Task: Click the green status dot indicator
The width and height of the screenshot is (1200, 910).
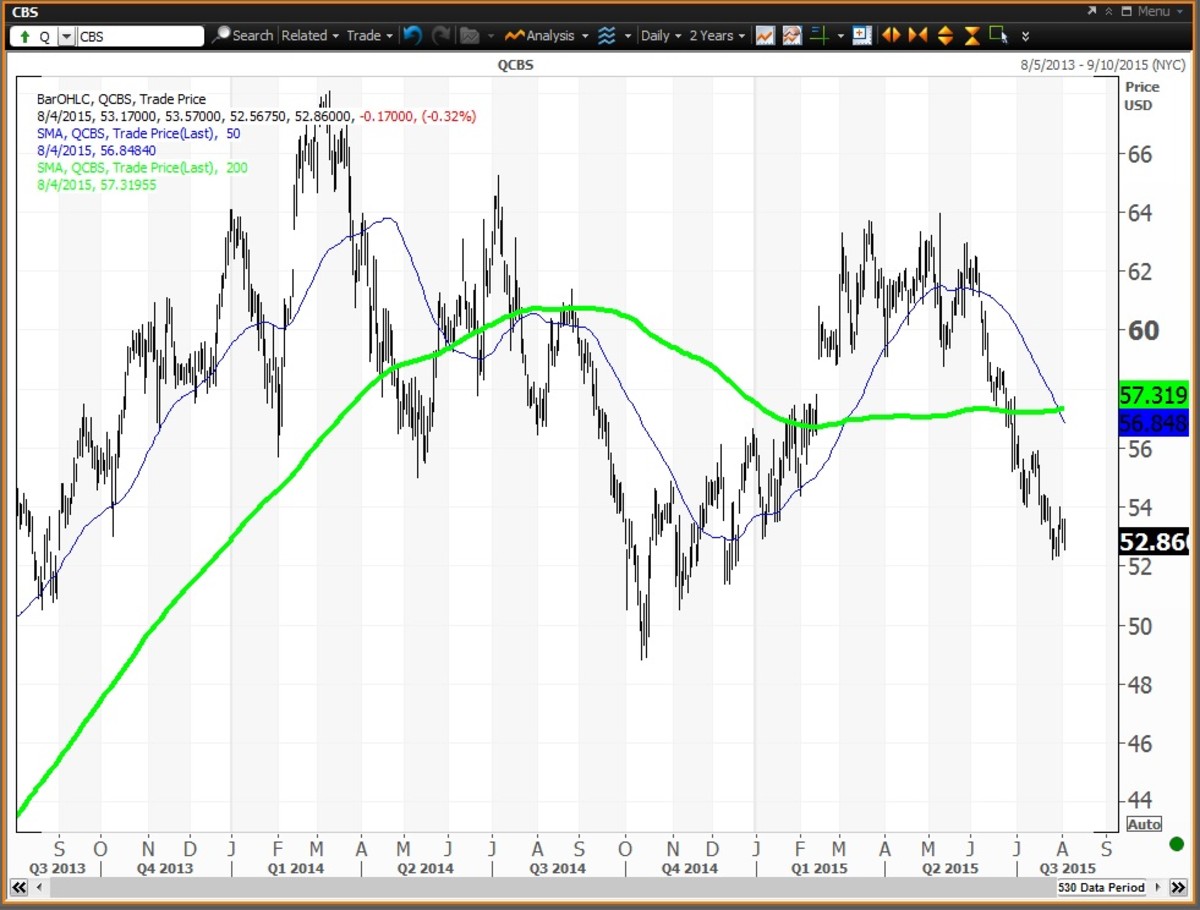Action: [x=1176, y=844]
